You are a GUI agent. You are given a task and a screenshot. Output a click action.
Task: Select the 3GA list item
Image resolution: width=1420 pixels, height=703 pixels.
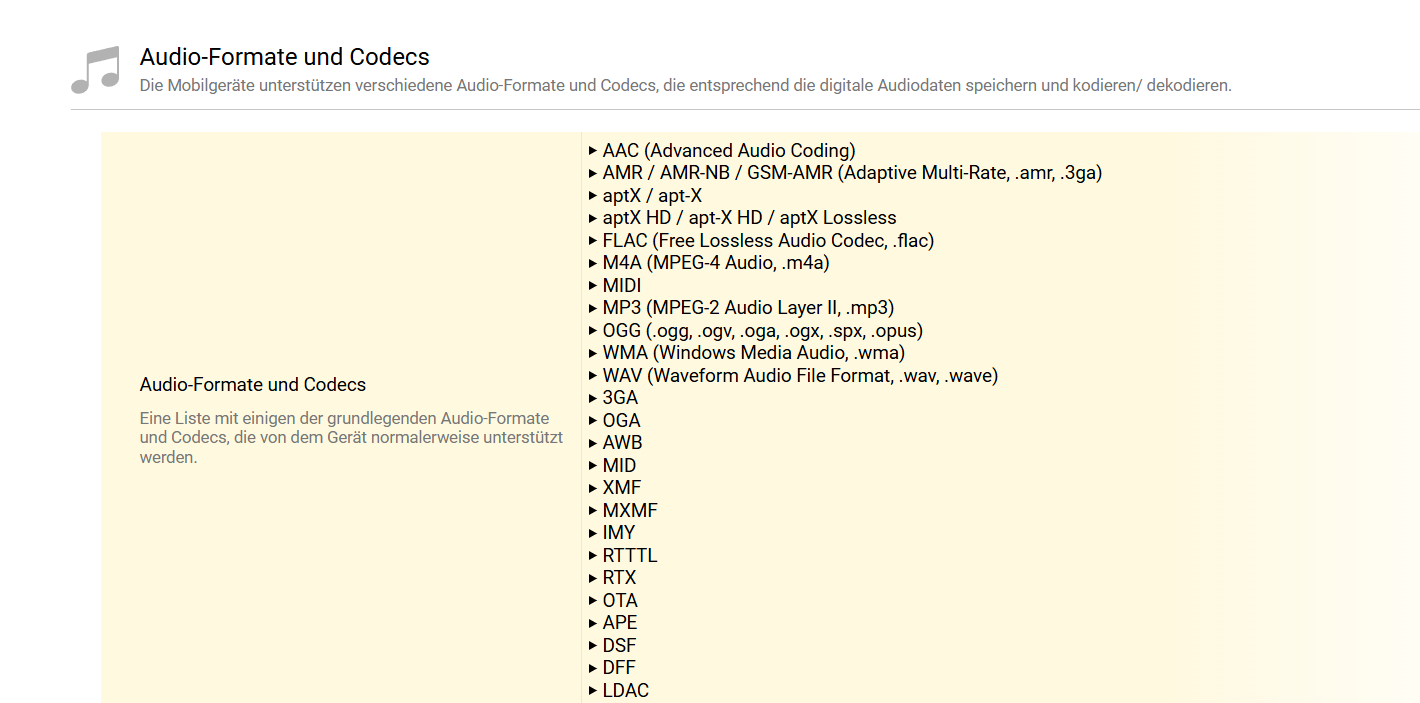click(x=614, y=398)
